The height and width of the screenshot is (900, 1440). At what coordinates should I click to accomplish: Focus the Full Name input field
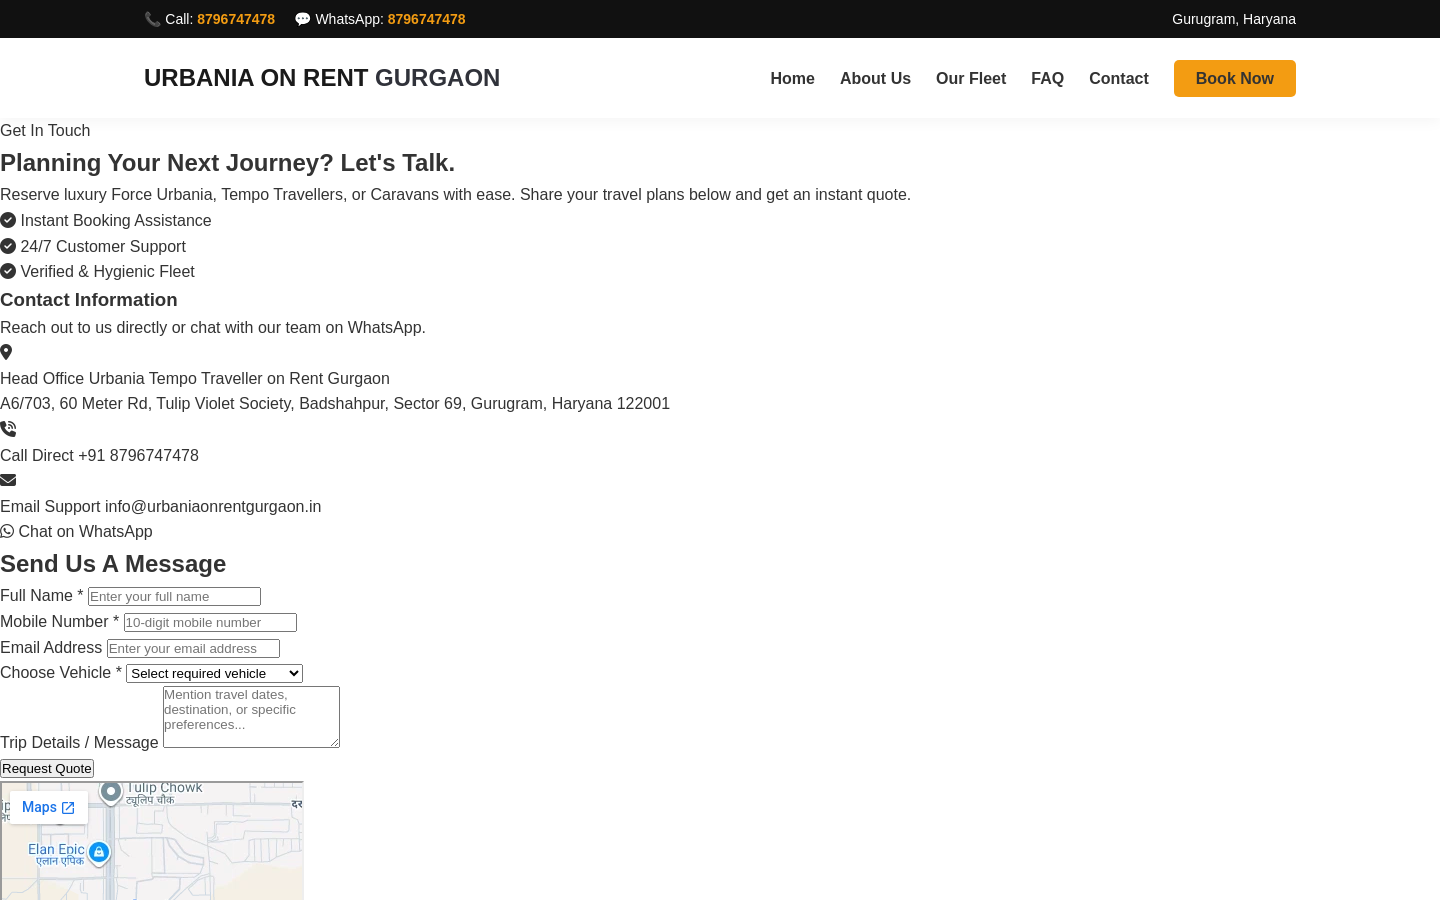(174, 596)
